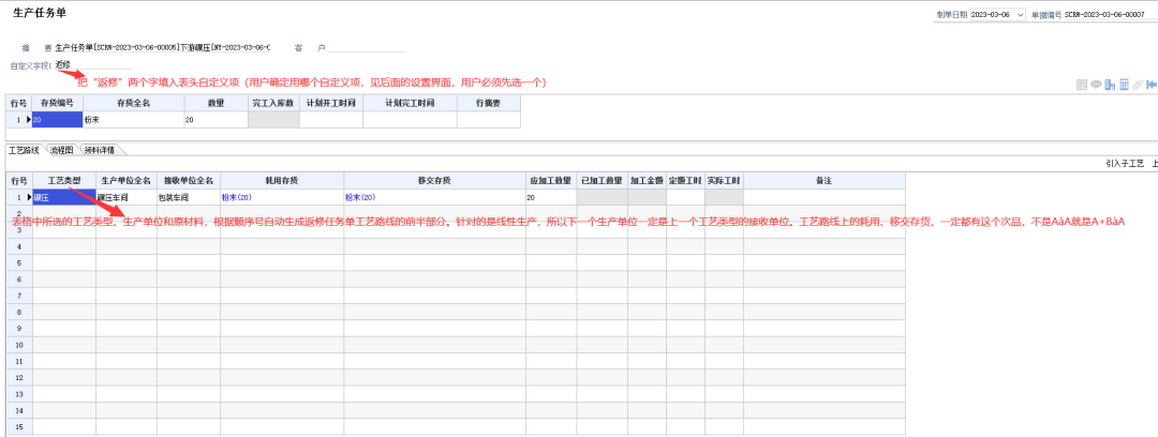The height and width of the screenshot is (437, 1158).
Task: Click the 生产单位全名 column header
Action: 125,180
